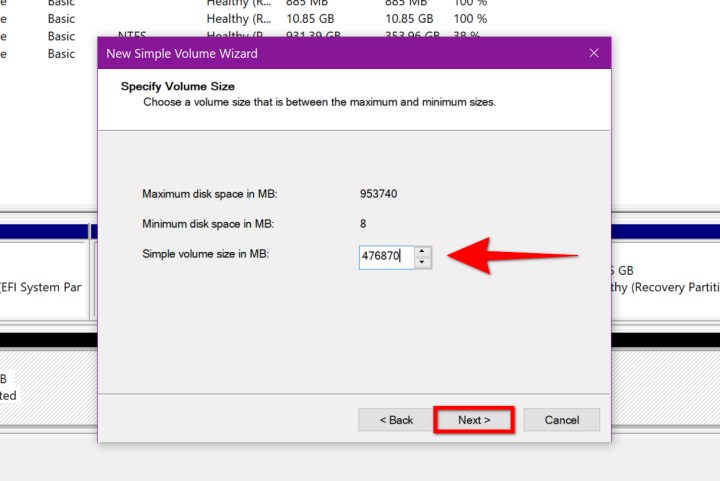This screenshot has width=720, height=481.
Task: Click the Next button in the wizard
Action: point(473,420)
